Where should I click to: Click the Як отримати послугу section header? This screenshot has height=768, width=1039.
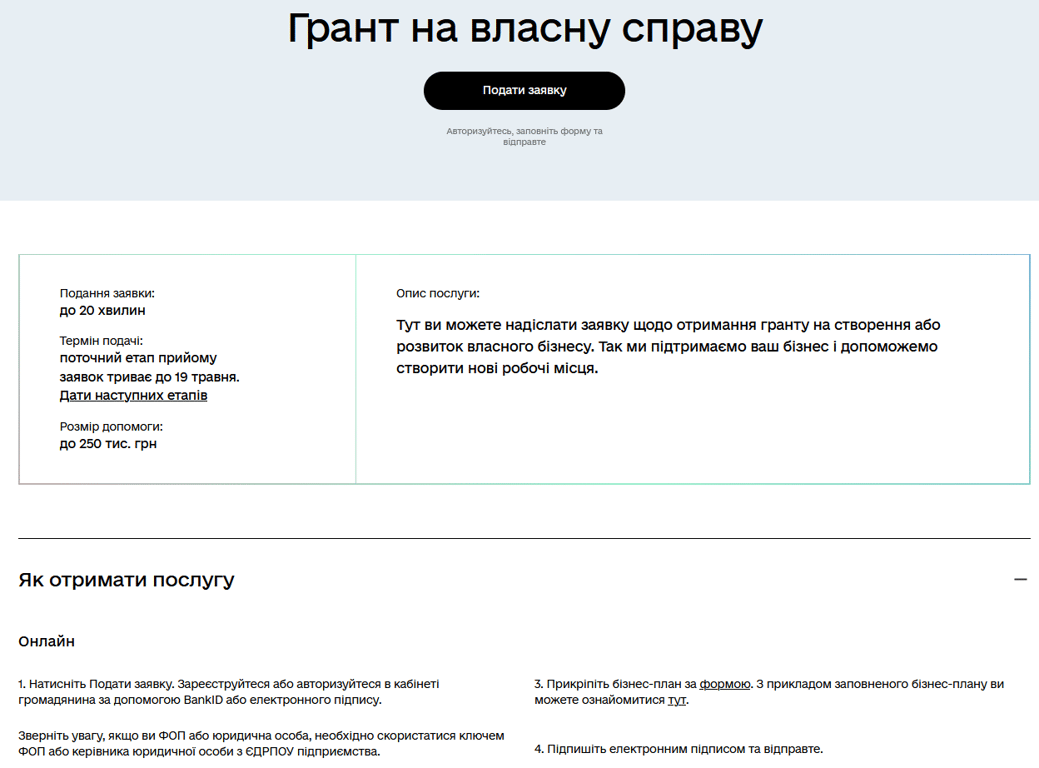click(x=127, y=580)
